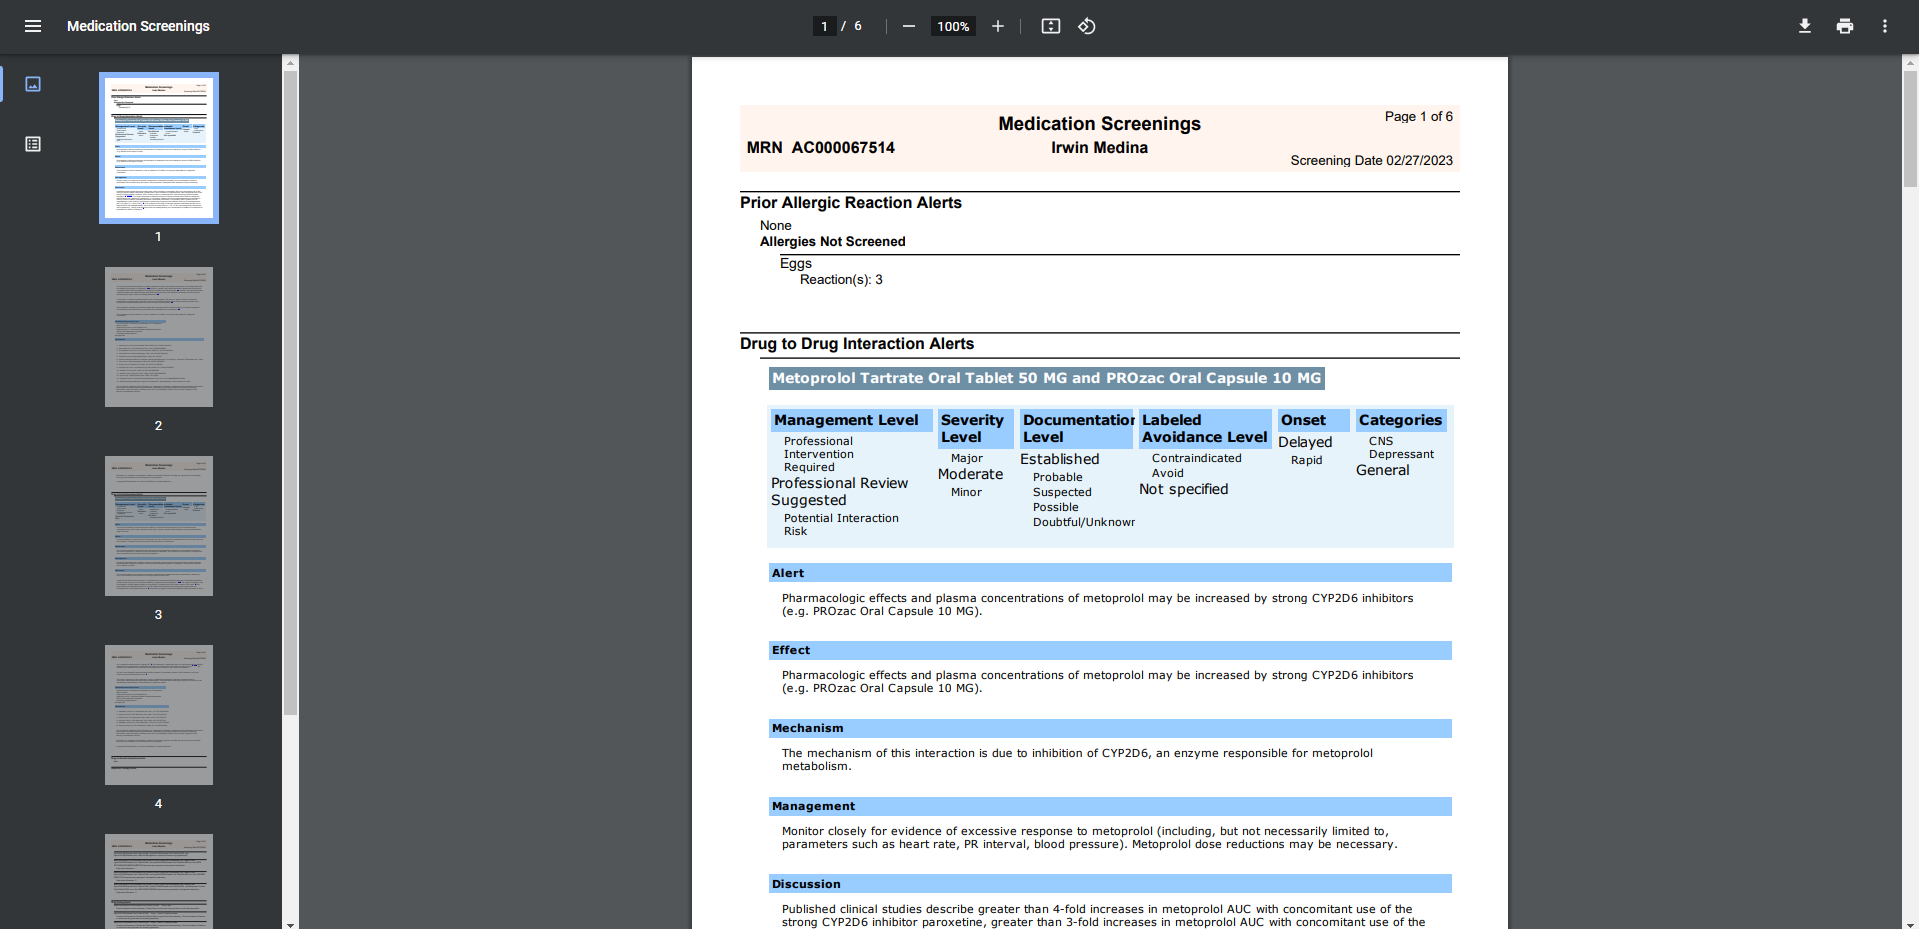Open the page 2 thumbnail
The image size is (1919, 929).
point(159,337)
